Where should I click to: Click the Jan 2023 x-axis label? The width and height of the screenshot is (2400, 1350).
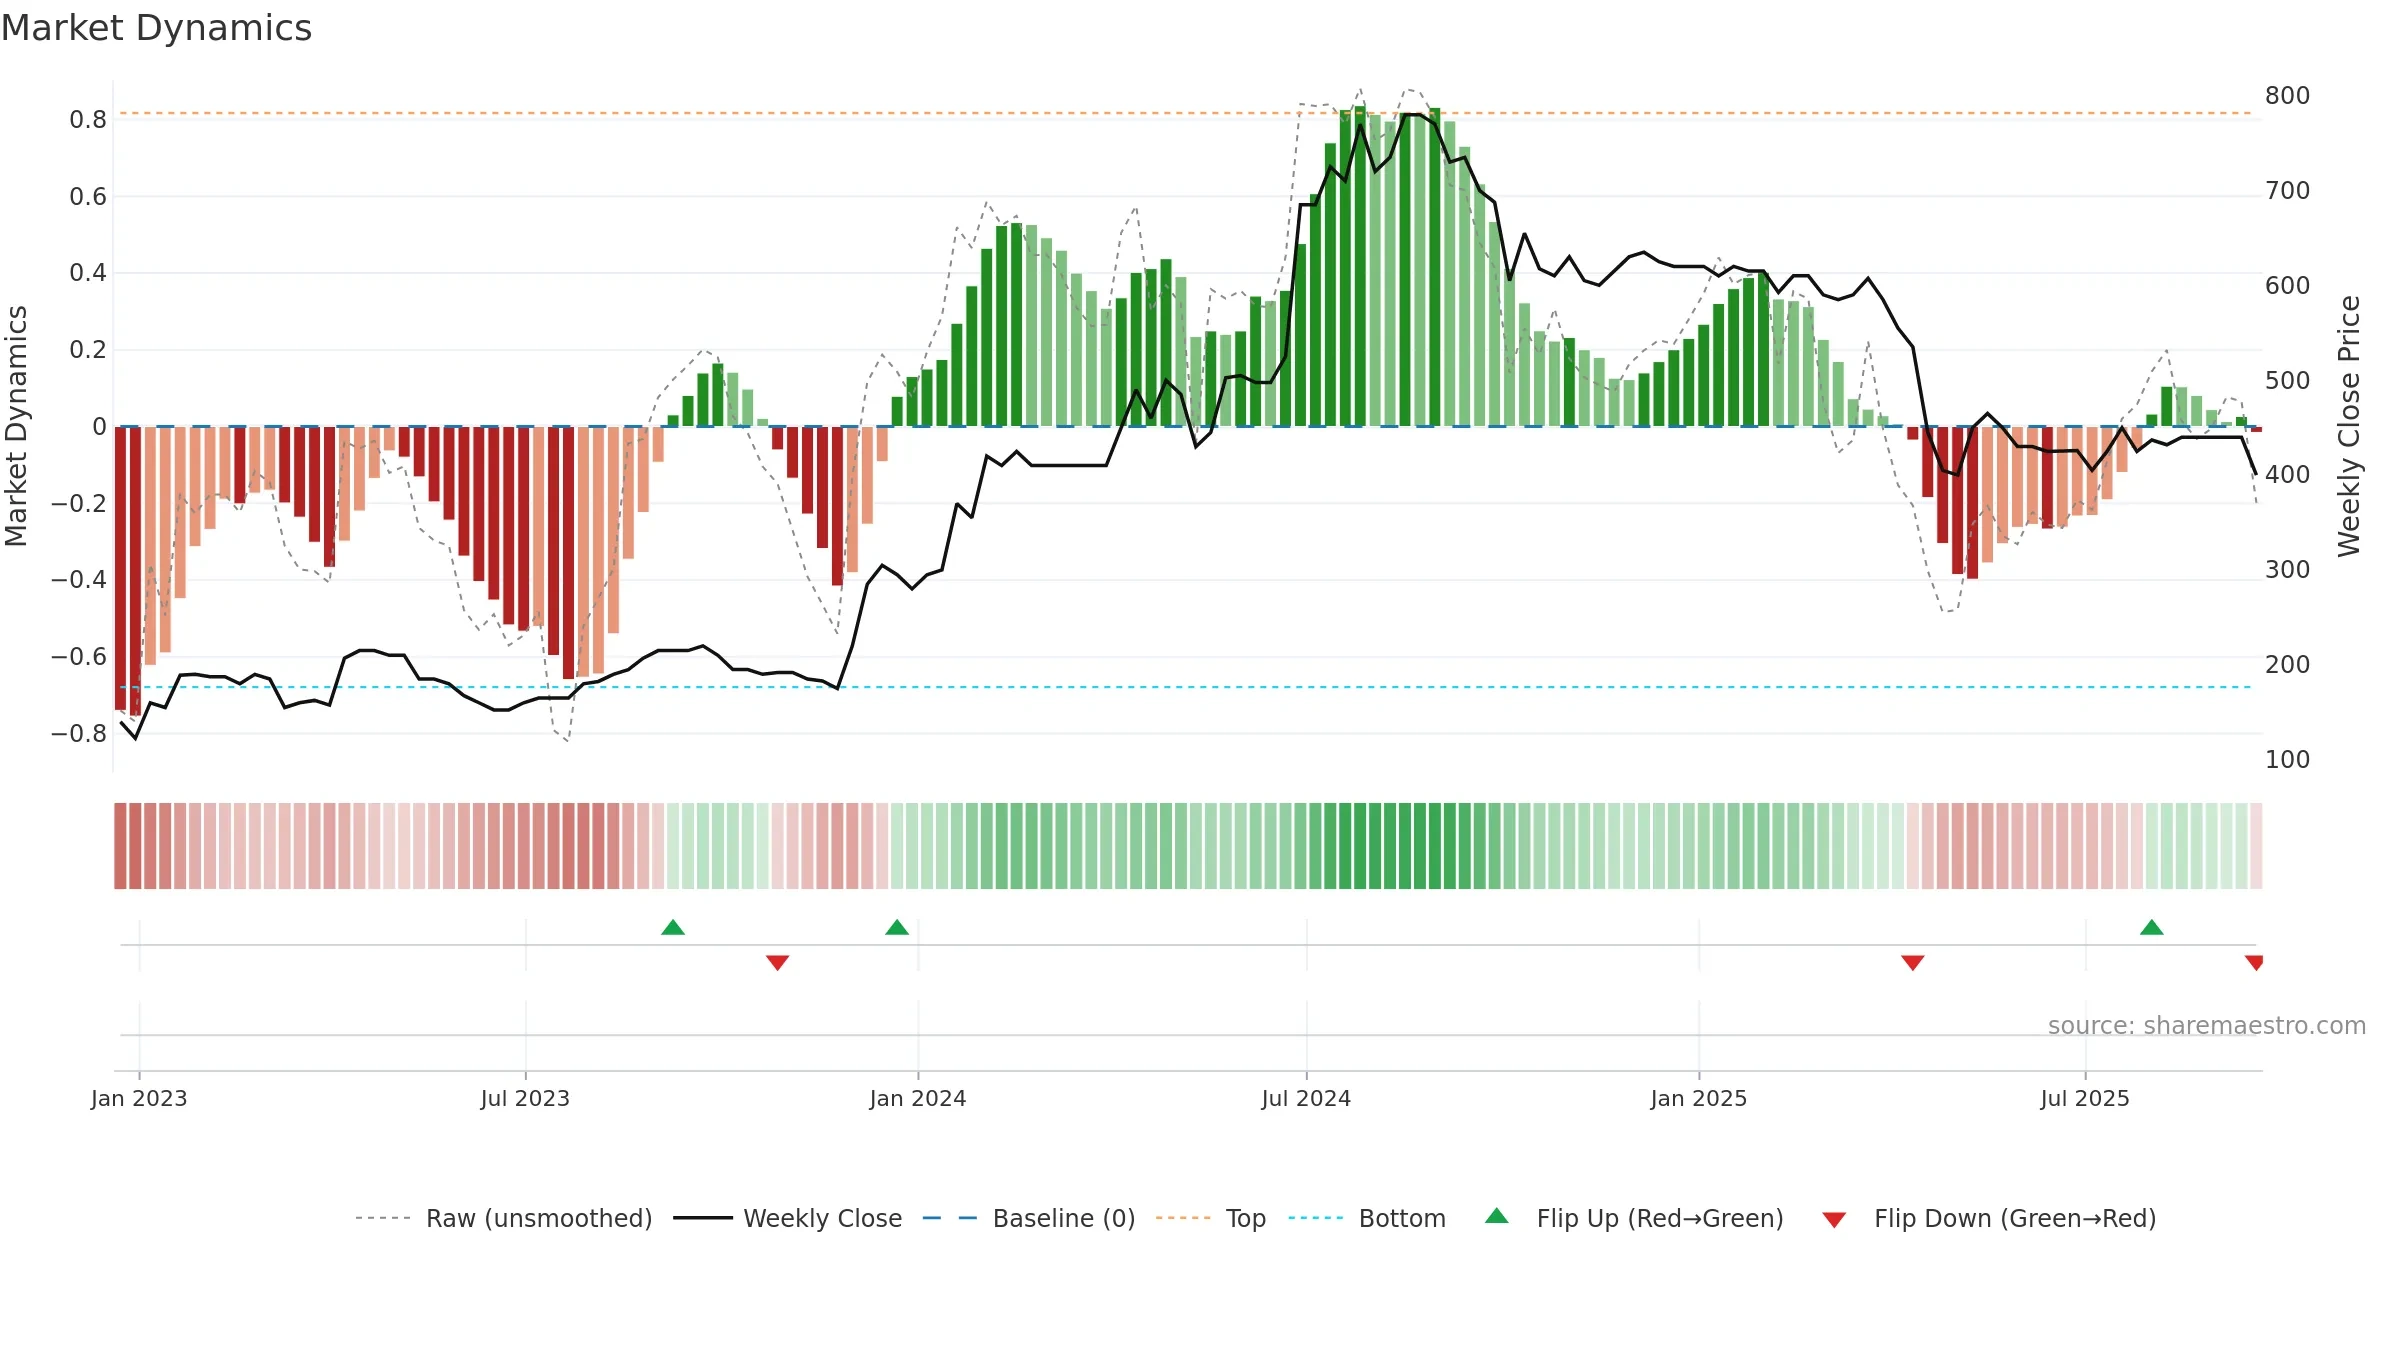tap(139, 1098)
